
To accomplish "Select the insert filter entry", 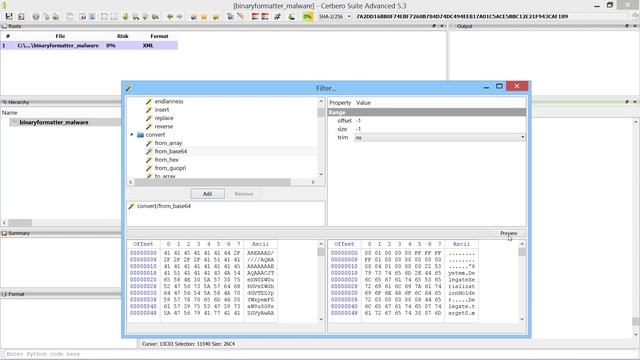I will coord(162,110).
